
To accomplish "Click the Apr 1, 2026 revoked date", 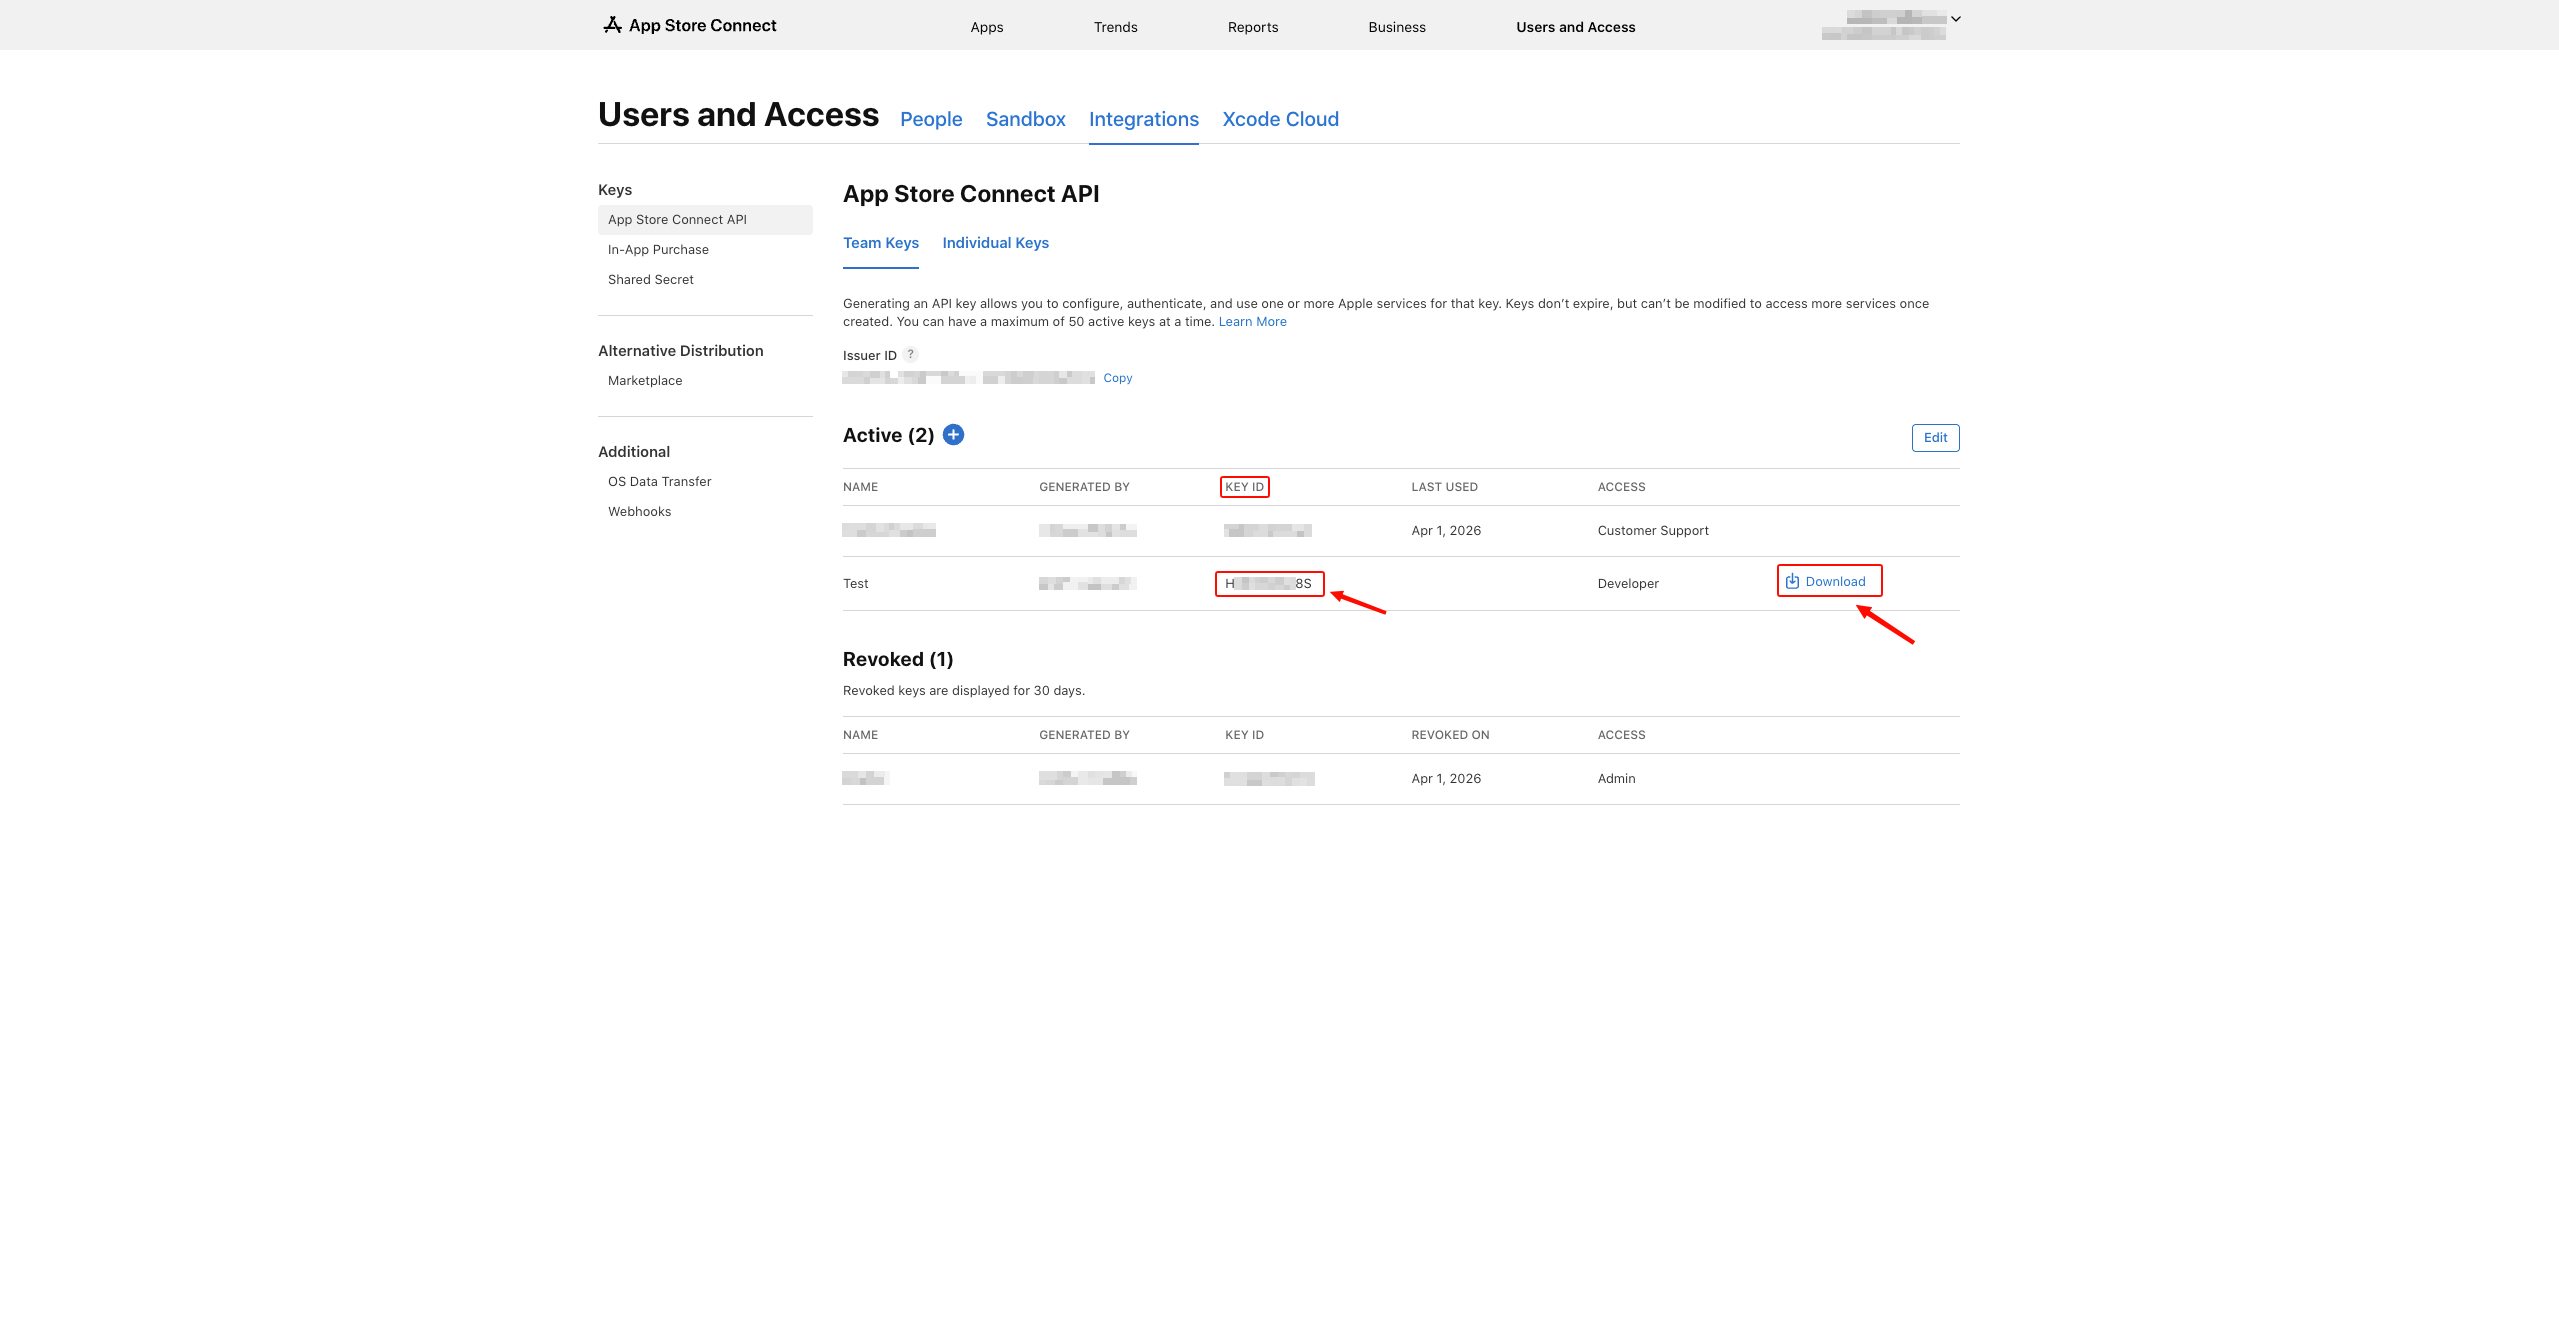I will tap(1447, 779).
